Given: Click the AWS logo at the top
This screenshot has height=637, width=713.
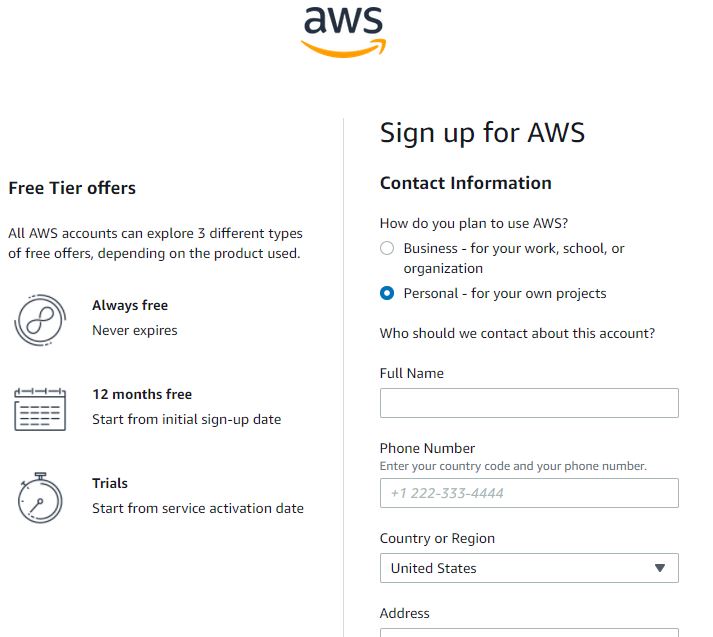Looking at the screenshot, I should (343, 31).
